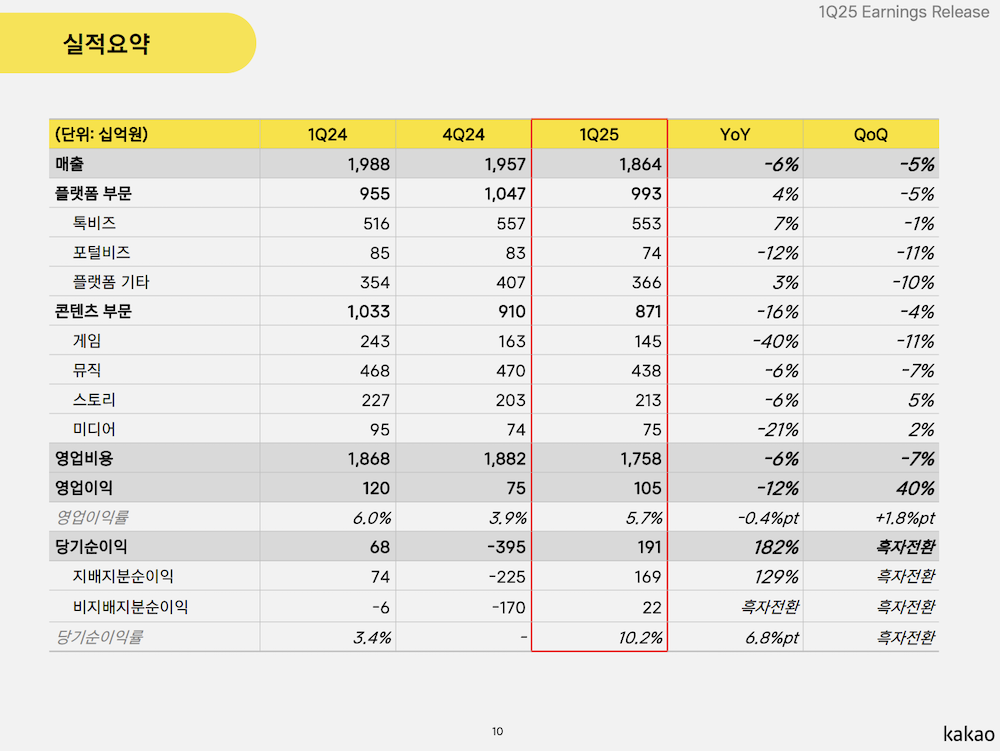This screenshot has width=1000, height=751.
Task: Click the 1Q25 Earnings Release header text
Action: tap(903, 12)
